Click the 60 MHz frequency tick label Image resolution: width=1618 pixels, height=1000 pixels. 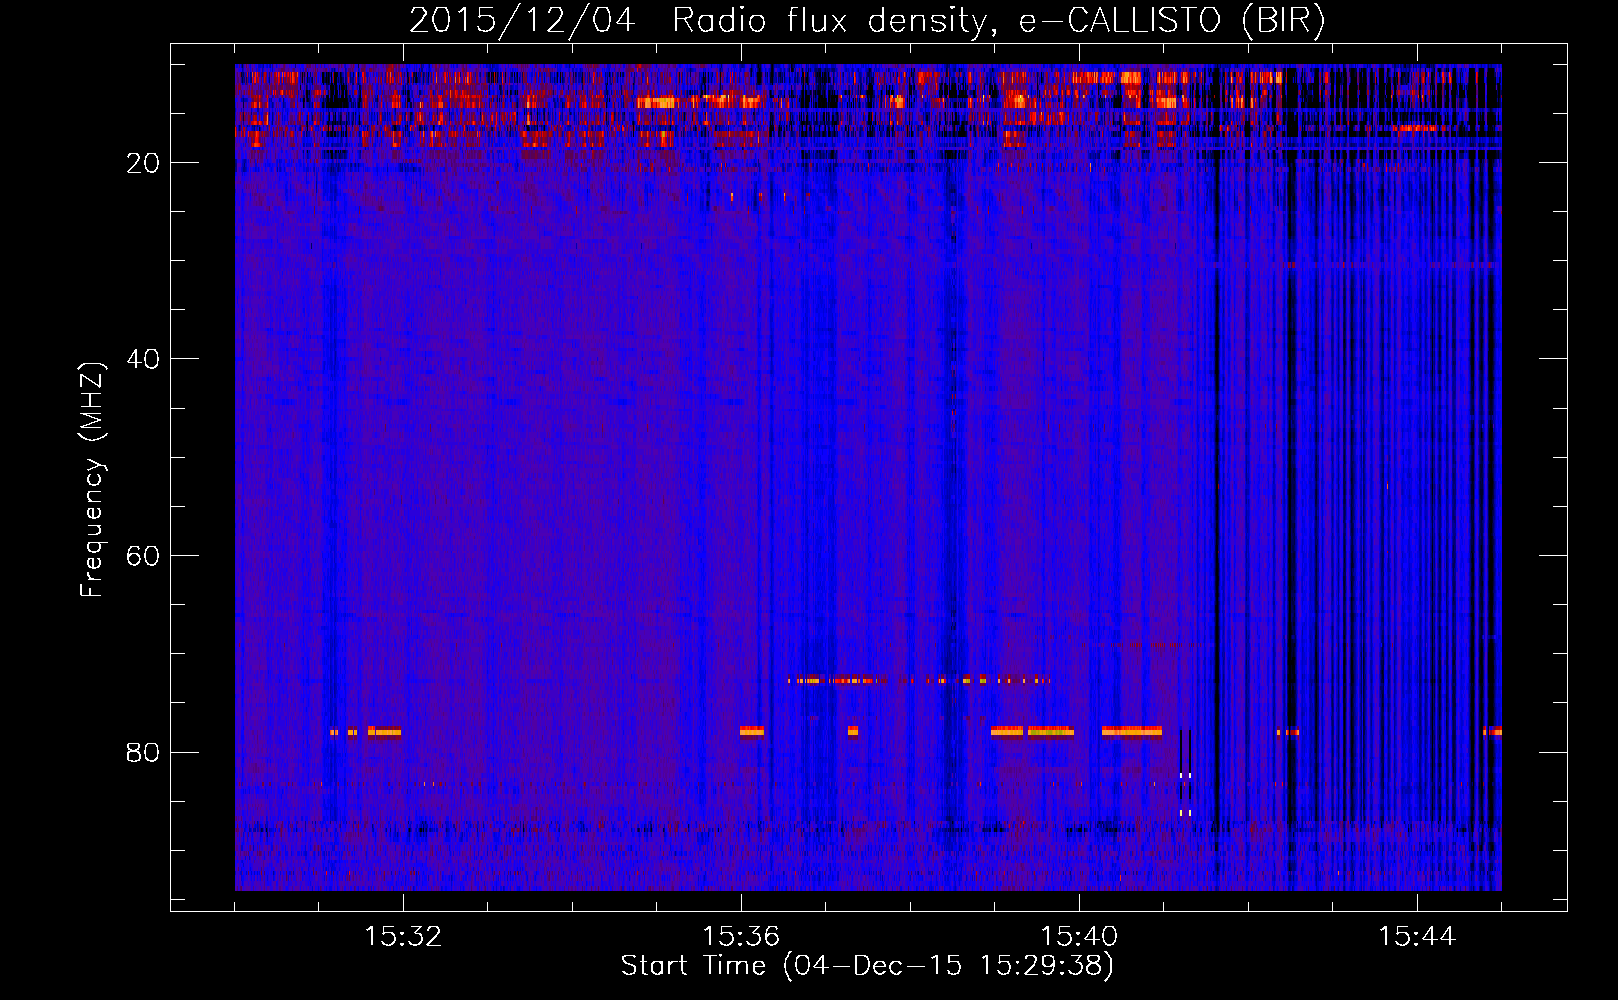click(144, 556)
